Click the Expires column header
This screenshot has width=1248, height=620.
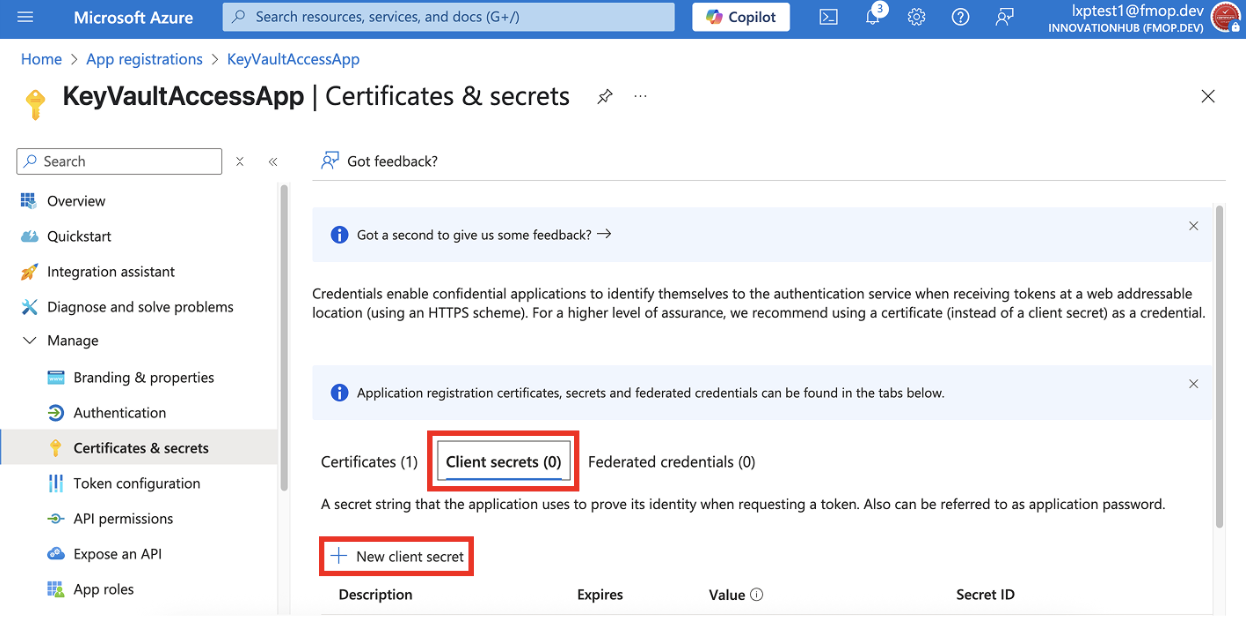click(600, 594)
